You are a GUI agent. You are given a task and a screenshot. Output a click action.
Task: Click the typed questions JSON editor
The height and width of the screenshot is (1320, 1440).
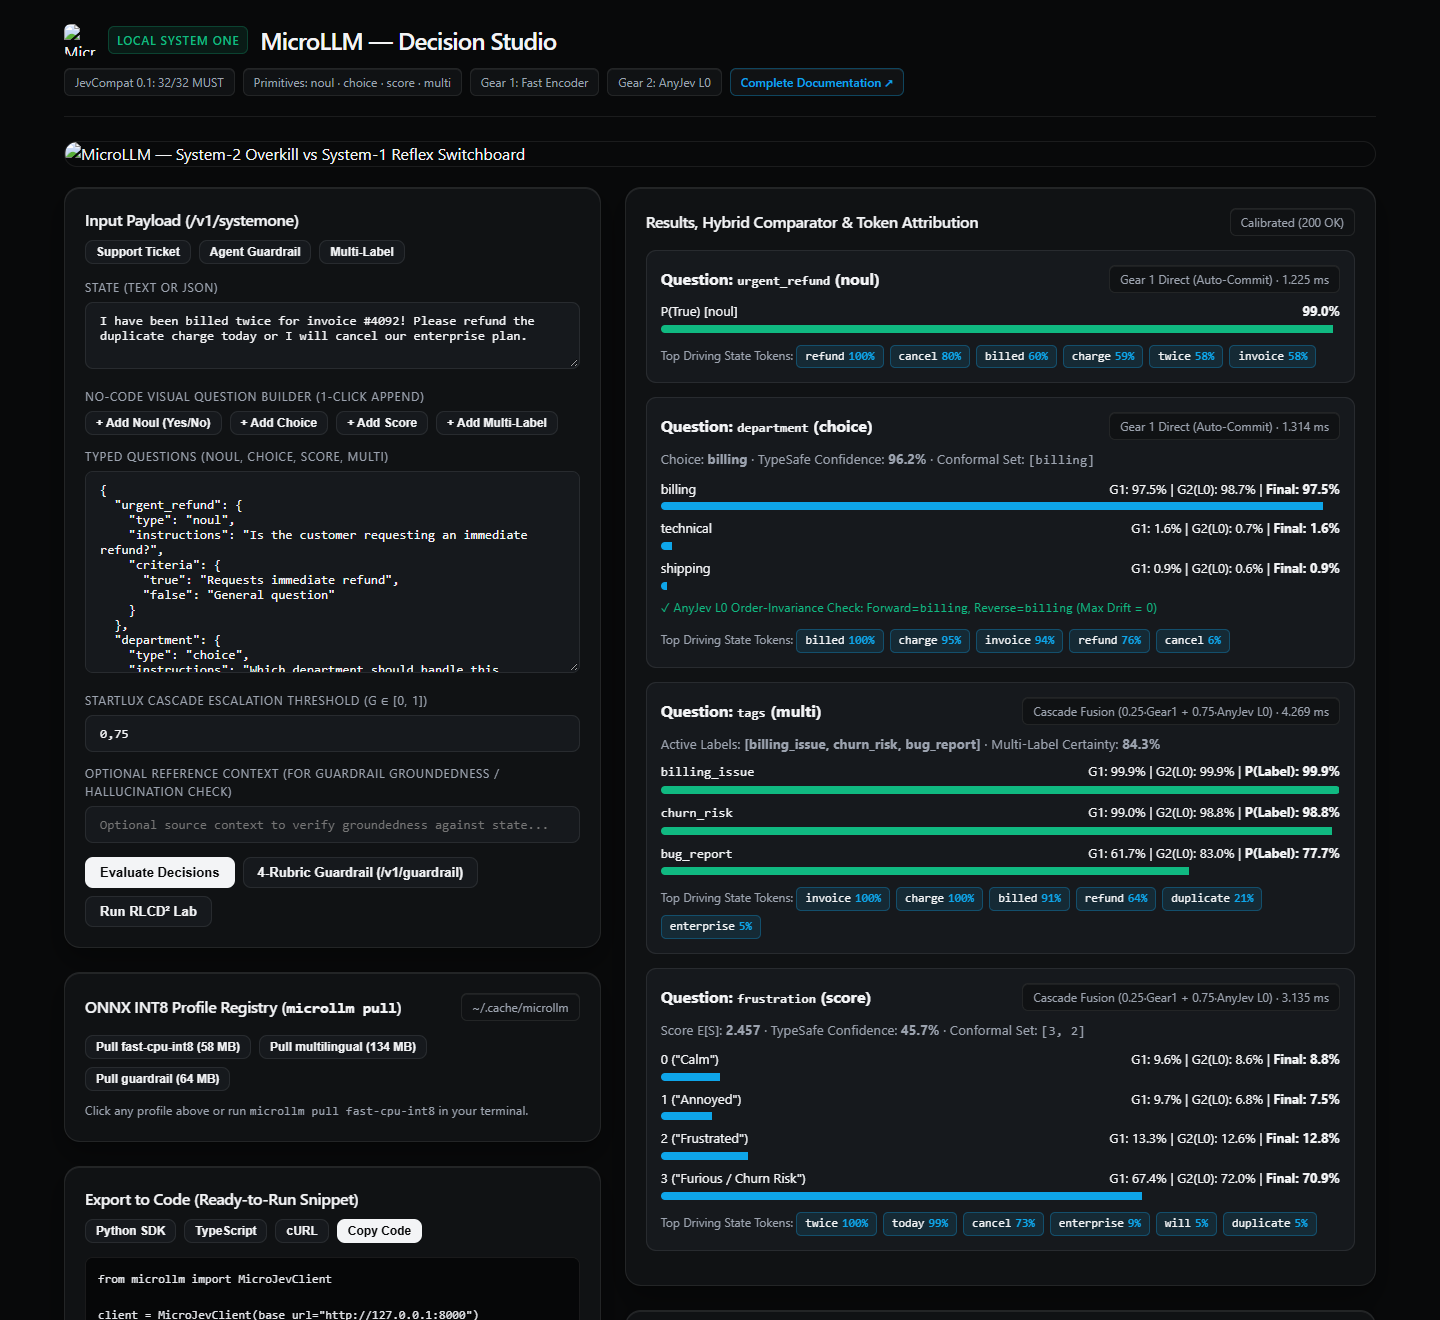tap(332, 572)
